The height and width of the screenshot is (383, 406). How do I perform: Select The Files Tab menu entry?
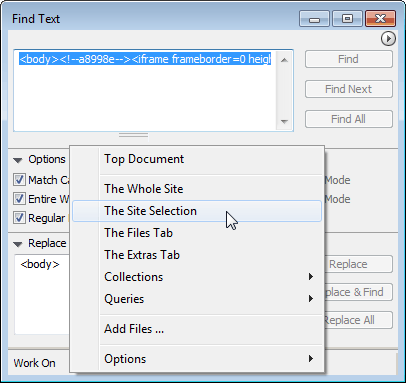tap(197, 233)
